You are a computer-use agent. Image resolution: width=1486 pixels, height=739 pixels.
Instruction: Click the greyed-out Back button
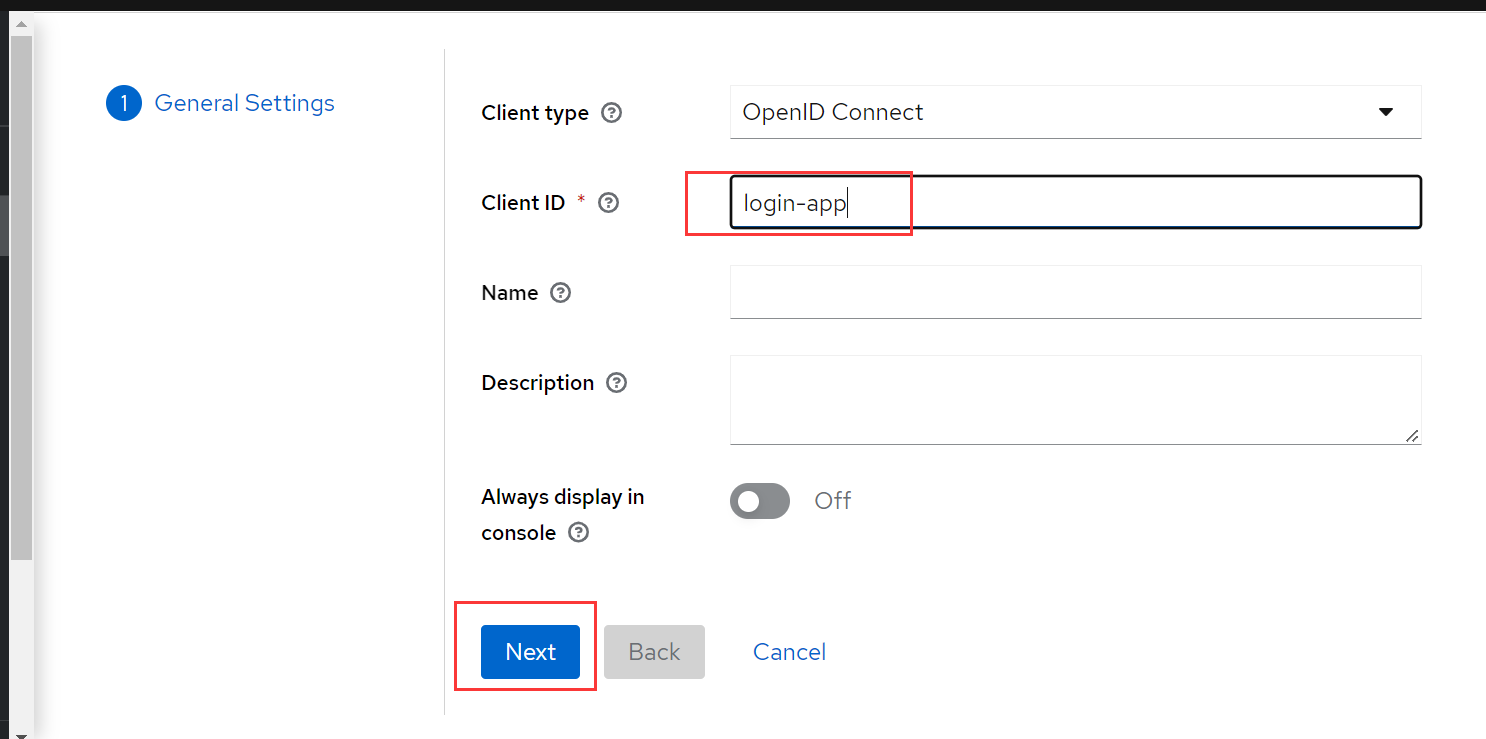point(654,652)
